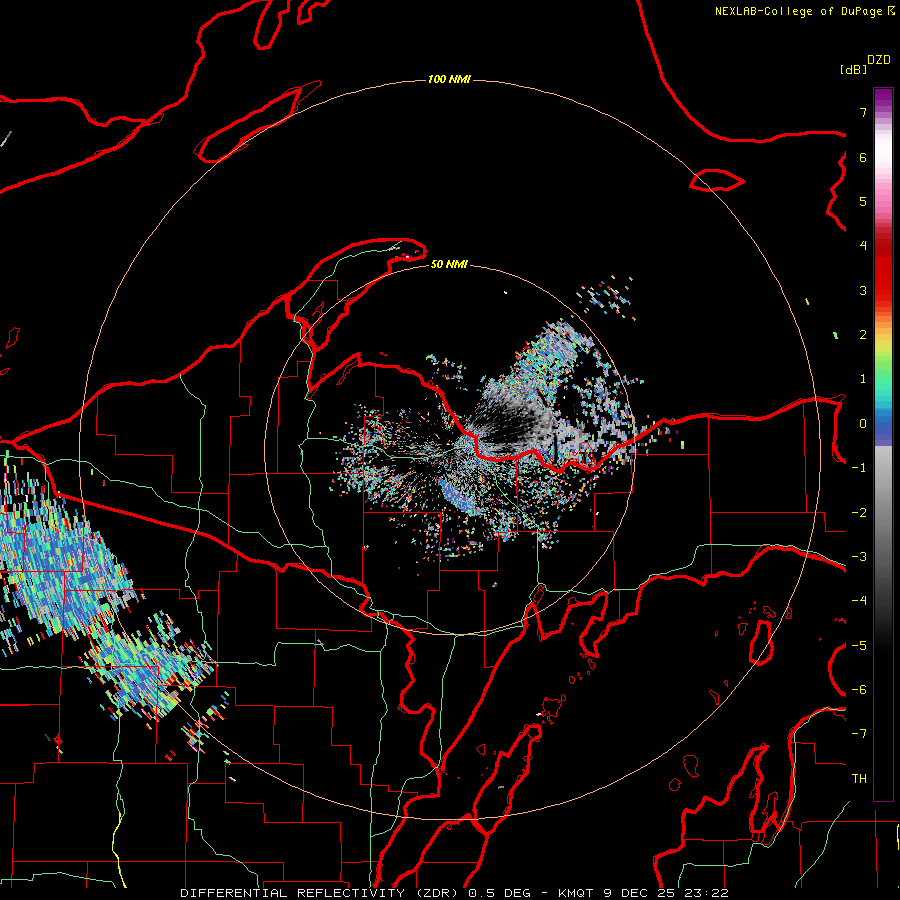This screenshot has height=900, width=900.
Task: Click the "-1" tick label on the color scale
Action: 859,468
